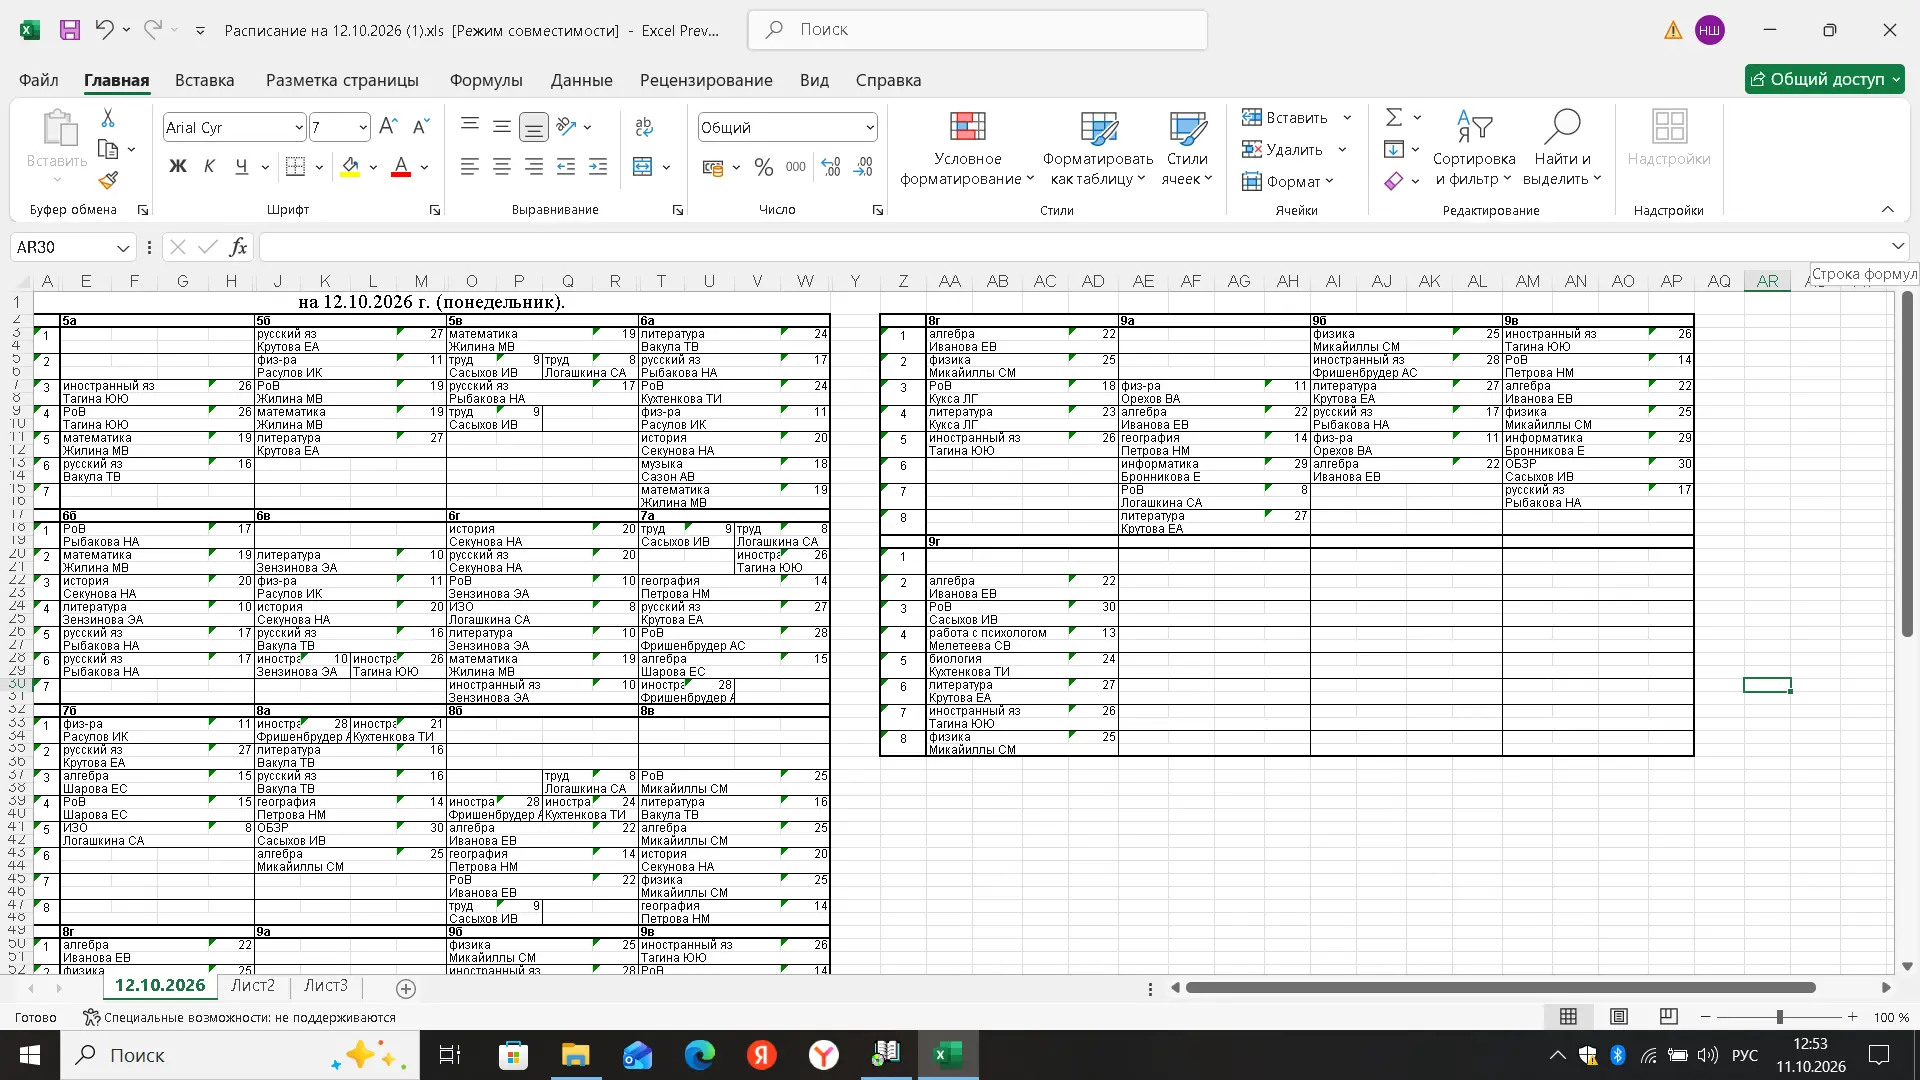
Task: Open the Формат cells dropdown
Action: [1288, 181]
